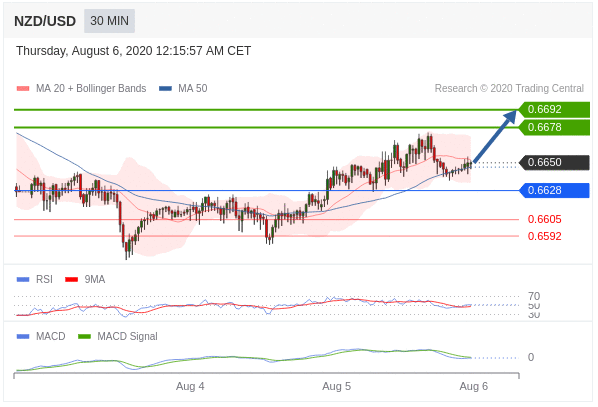Click the 30 MIN timeframe button
This screenshot has width=598, height=407.
click(x=109, y=21)
